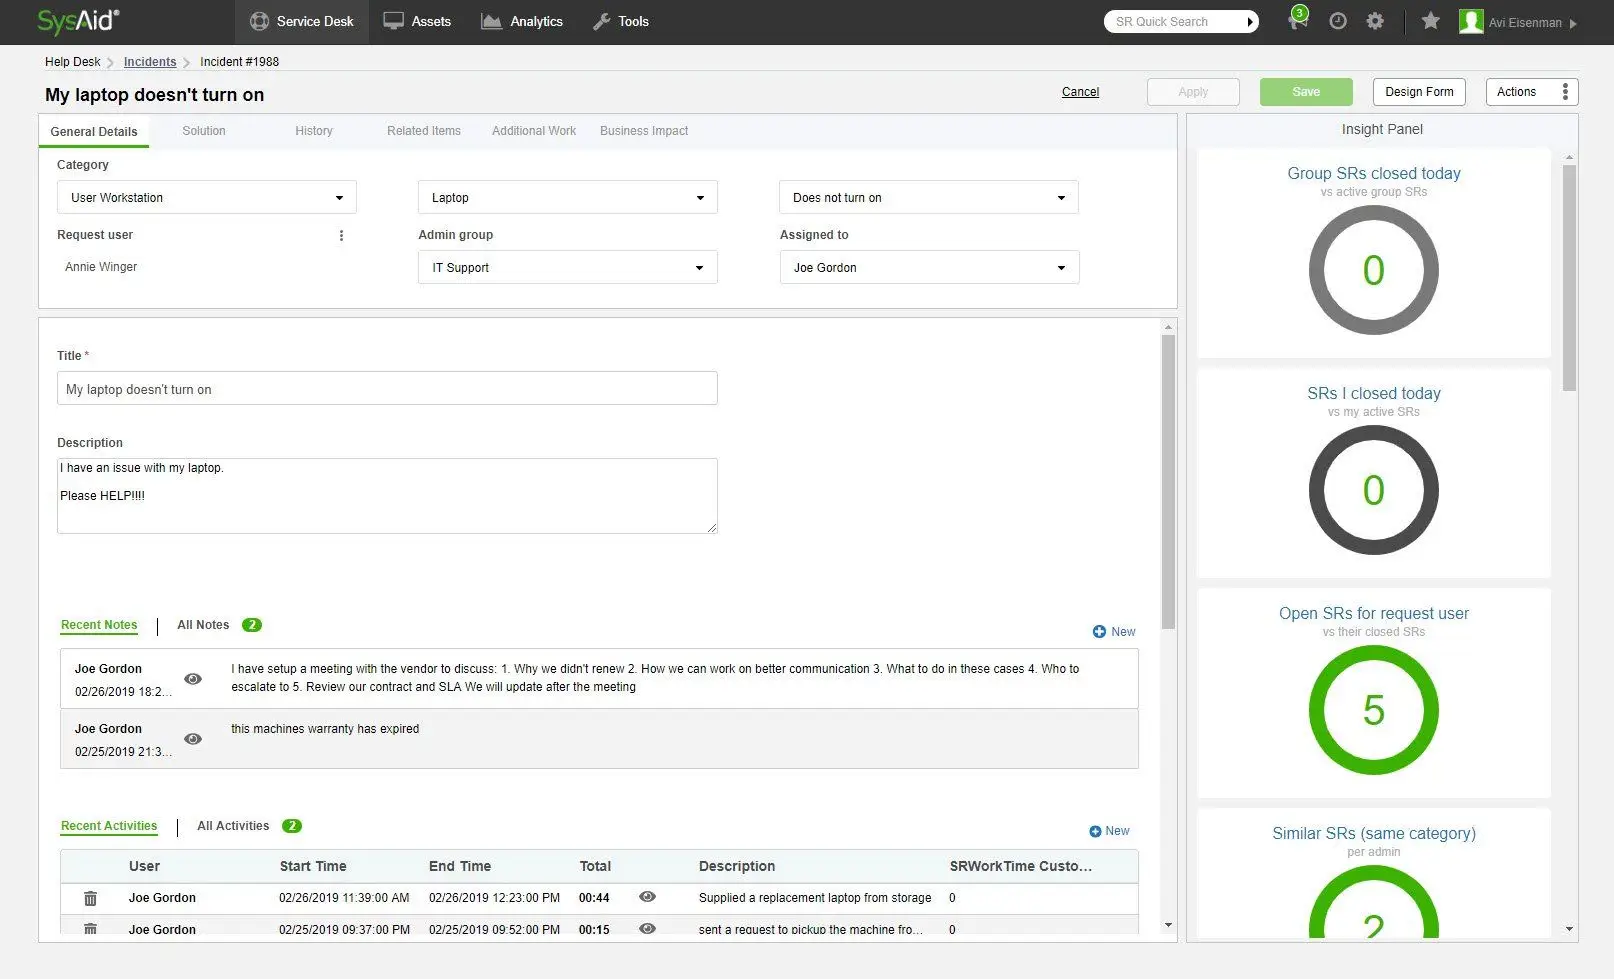
Task: Open the Analytics menu
Action: 522,21
